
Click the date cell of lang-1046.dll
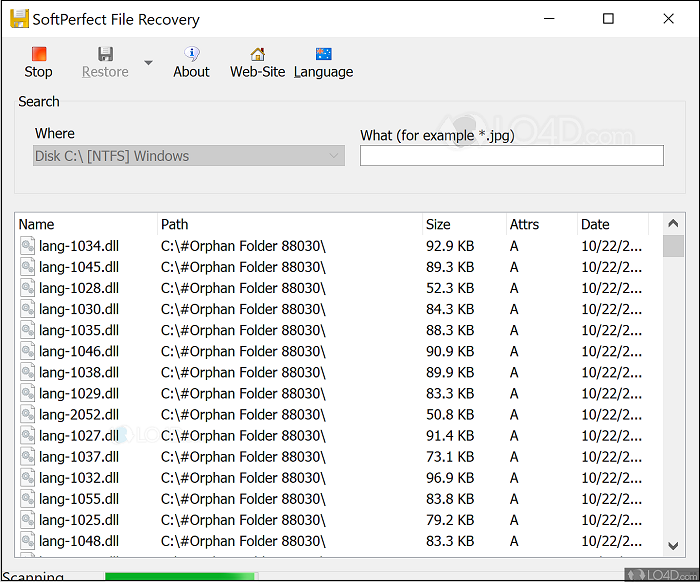pos(612,351)
